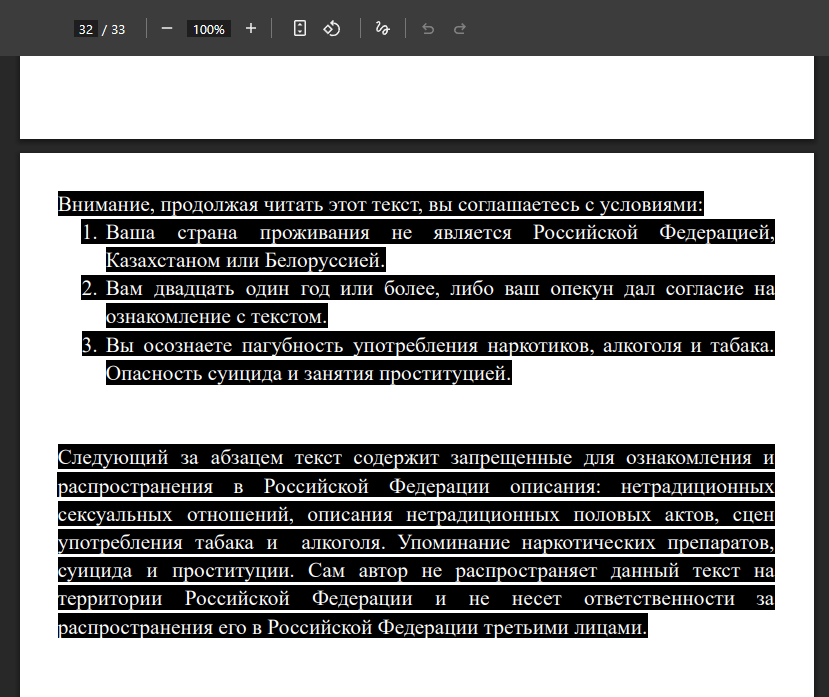
Task: Click the line starting 'распространения в Российской Федерации описания'
Action: (416, 486)
